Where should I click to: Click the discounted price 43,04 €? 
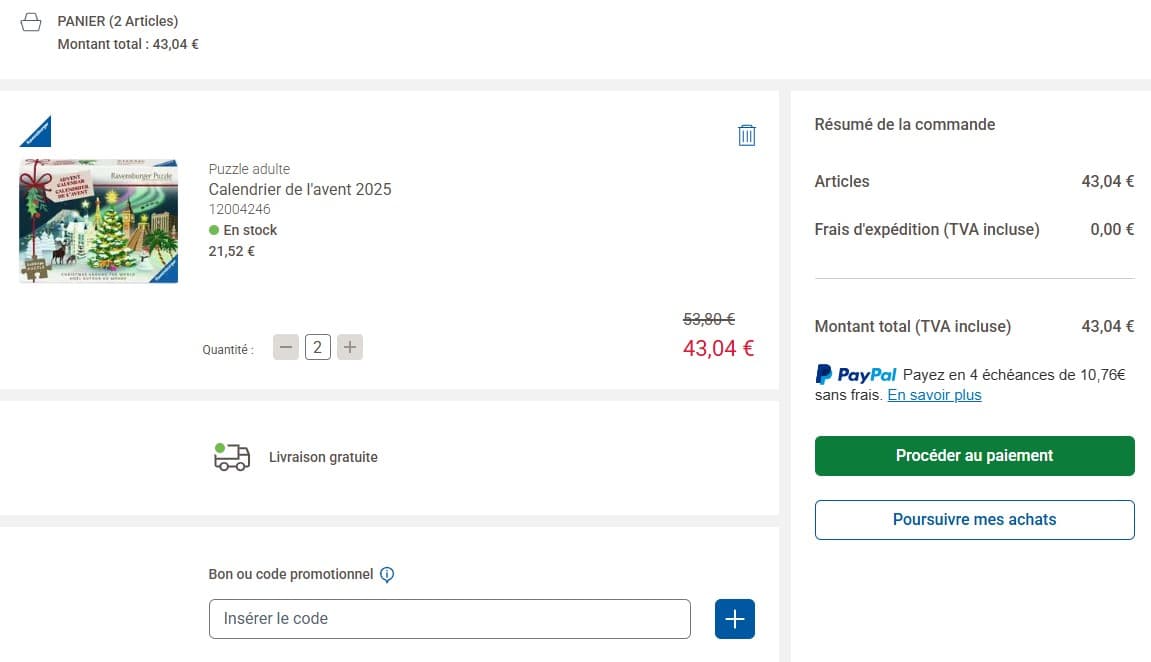717,348
